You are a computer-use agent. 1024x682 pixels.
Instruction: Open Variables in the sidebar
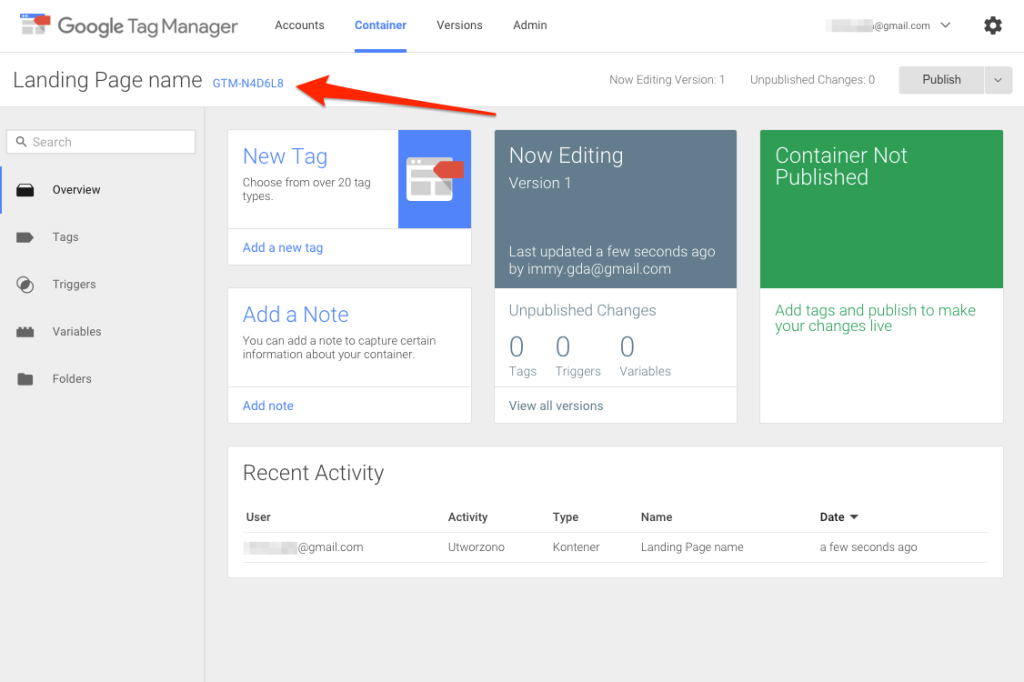click(x=76, y=332)
